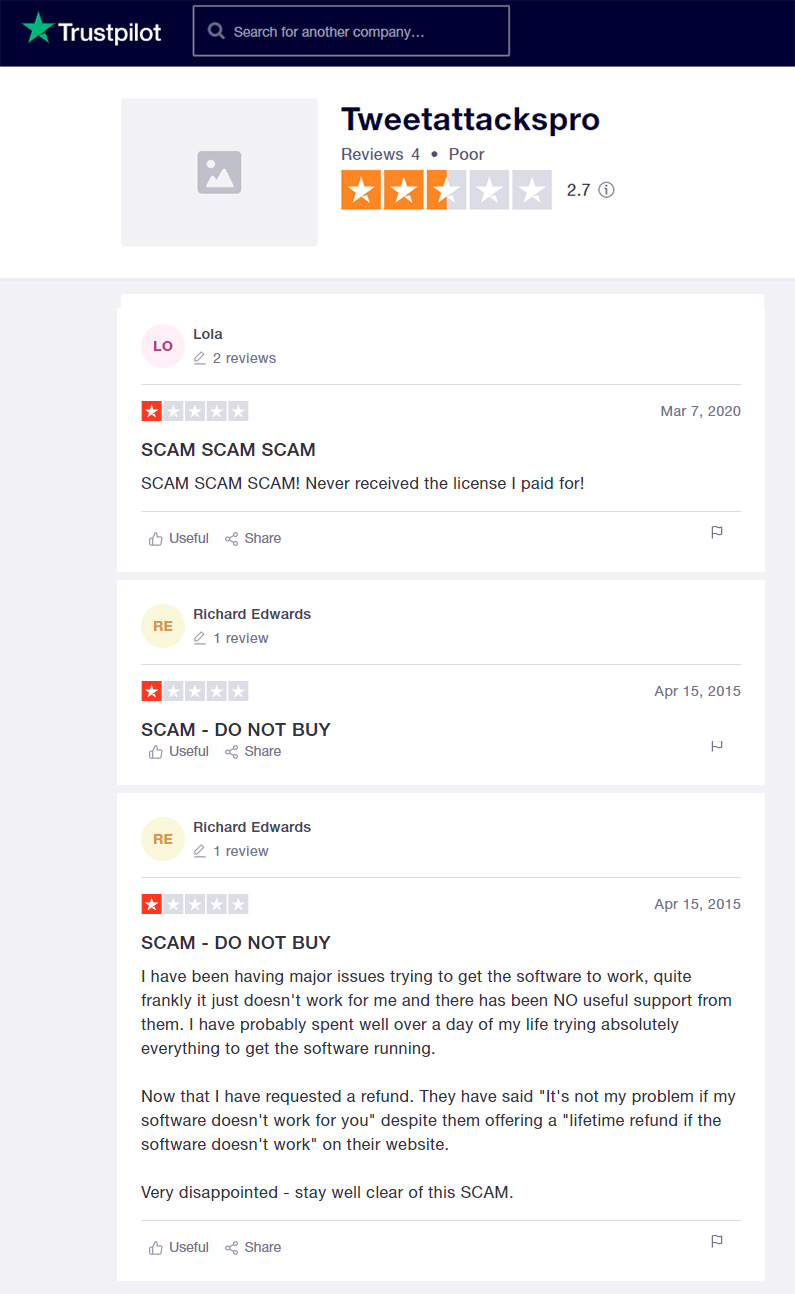
Task: Click Richard Edwards' RE avatar in last review
Action: click(x=163, y=839)
